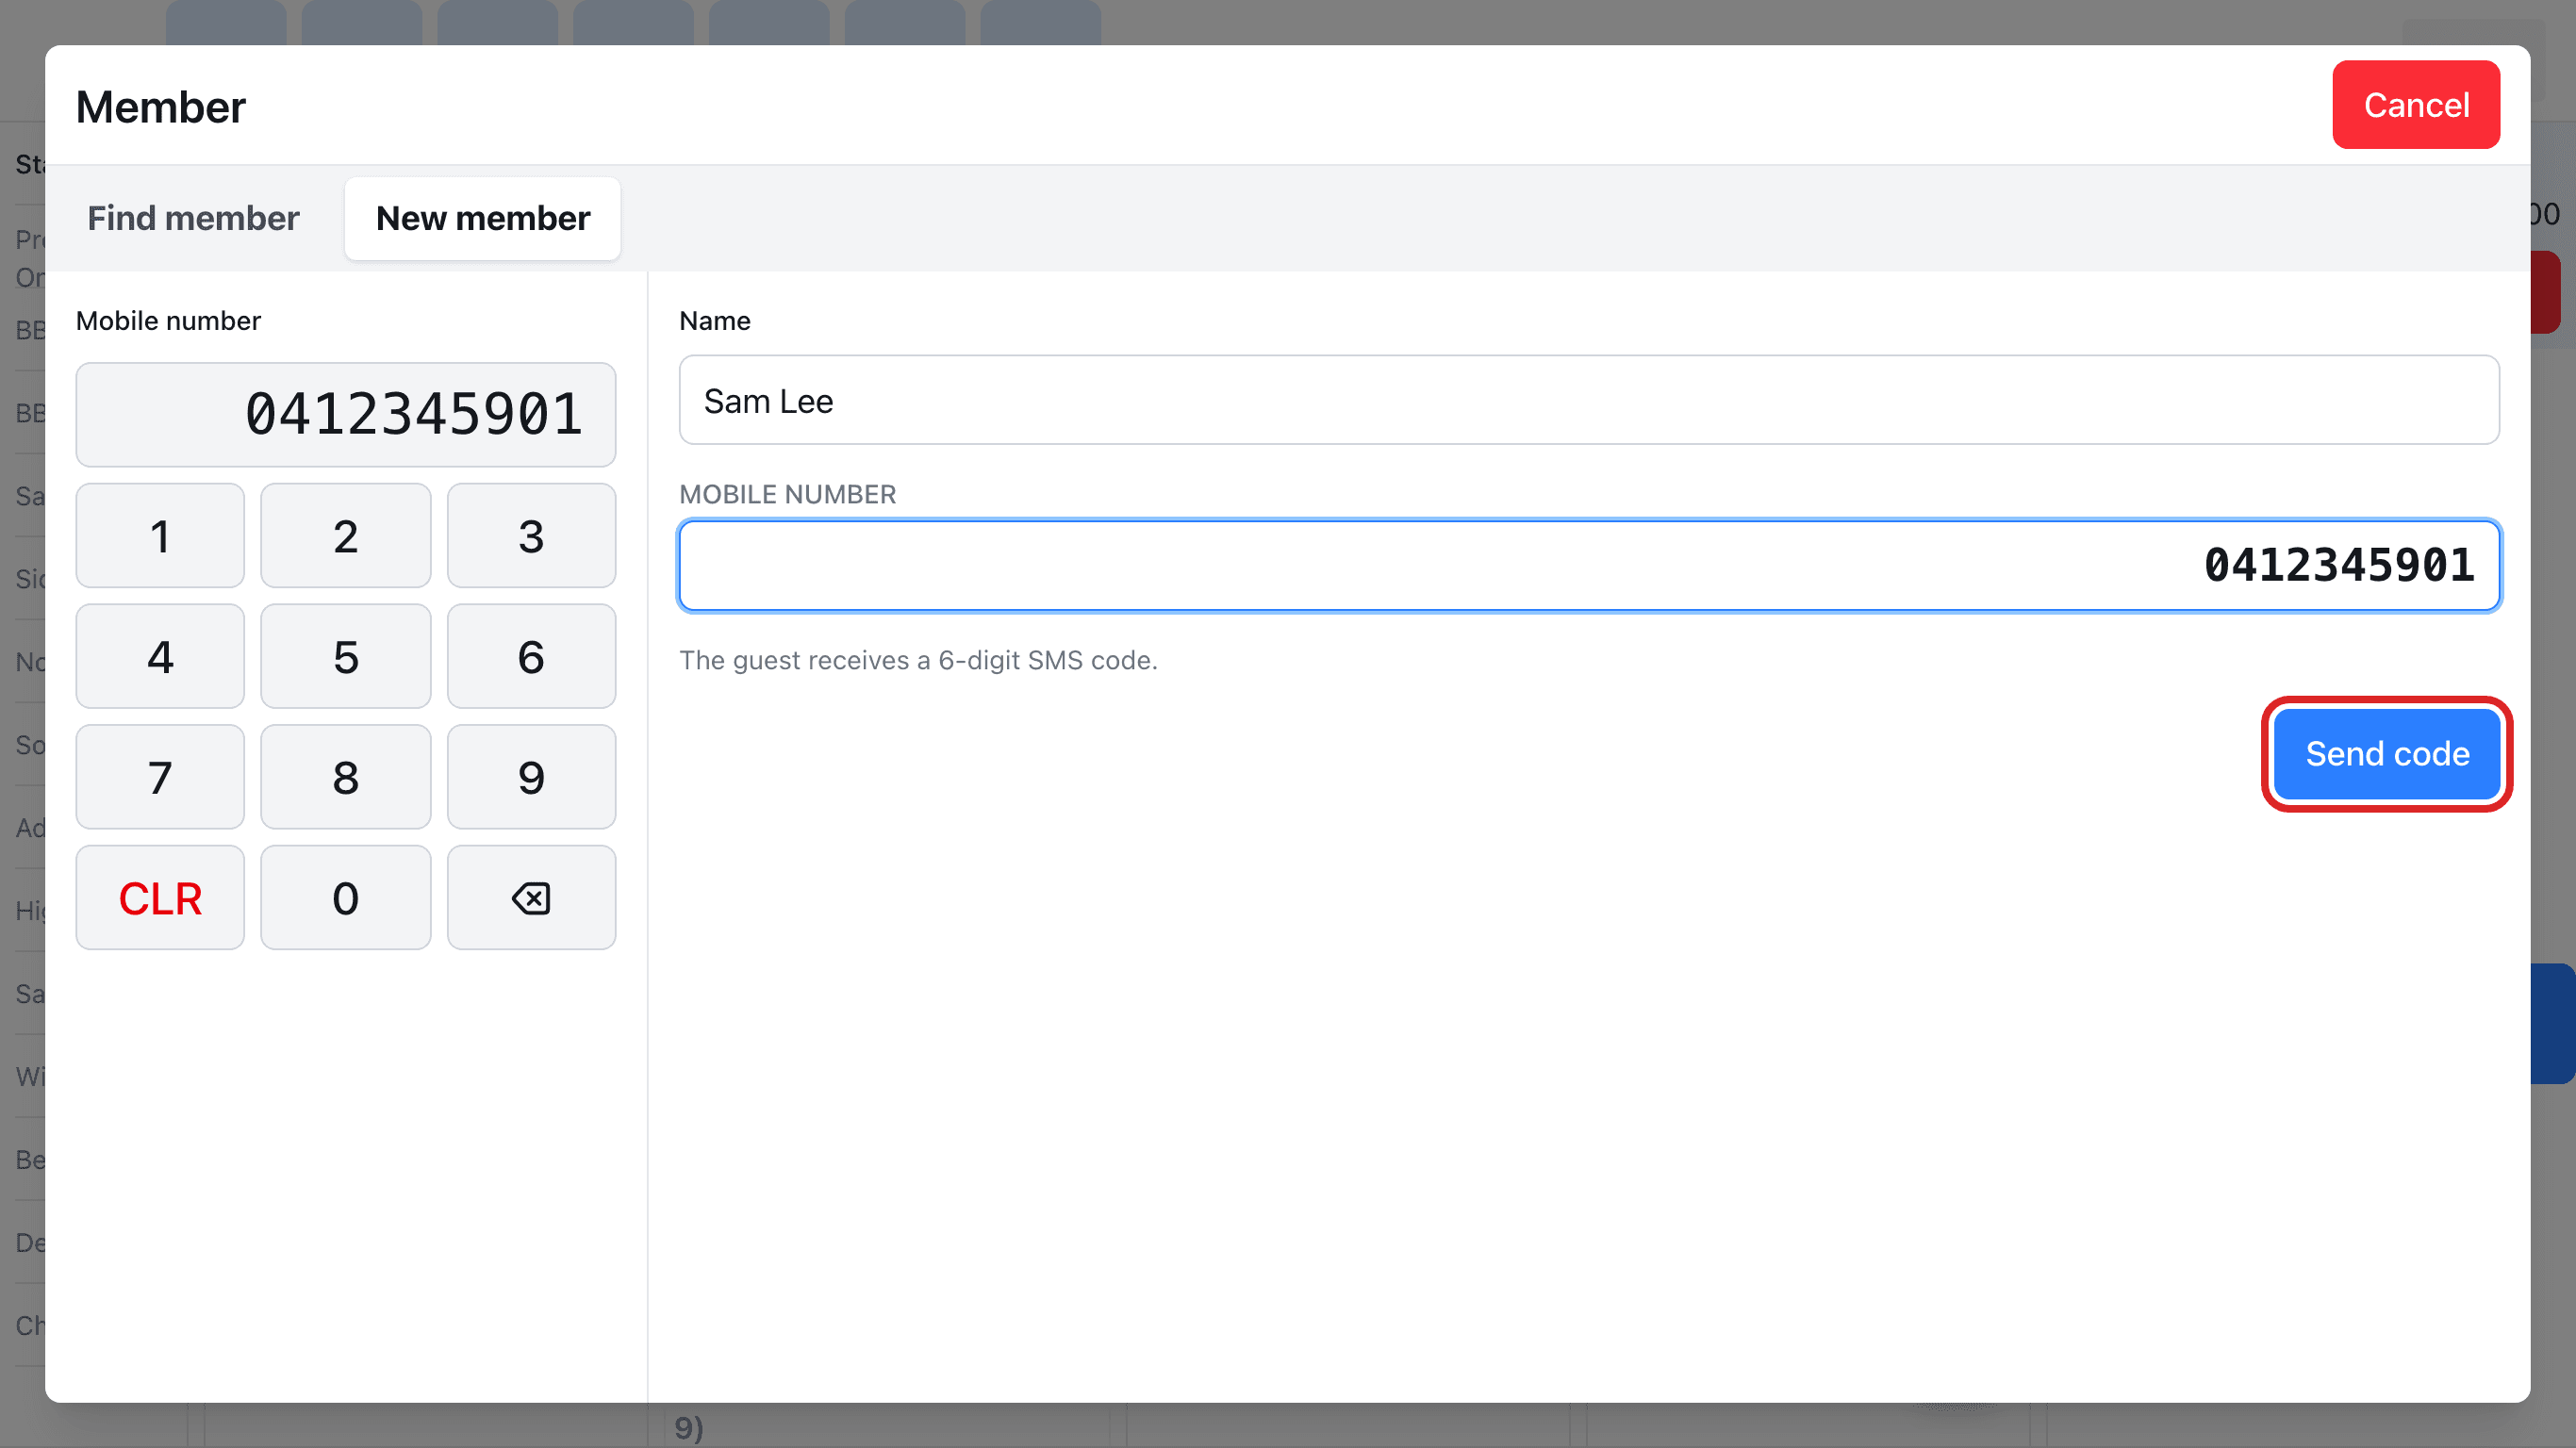Screen dimensions: 2576x1448
Task: Select the New member tab
Action: (x=483, y=218)
